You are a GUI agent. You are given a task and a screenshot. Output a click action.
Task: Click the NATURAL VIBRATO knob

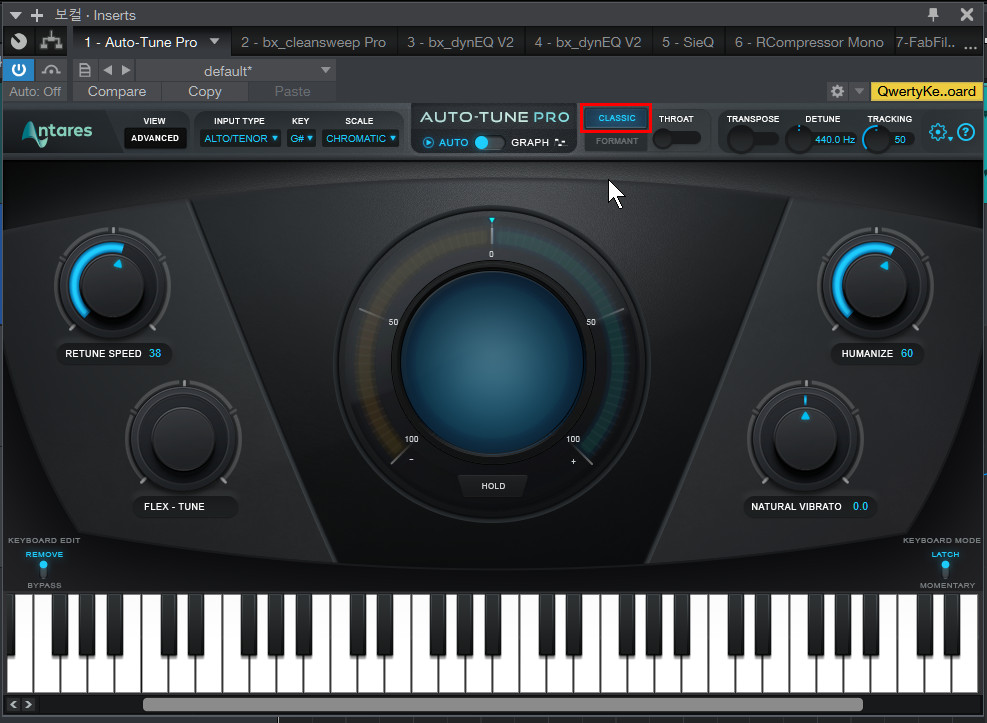point(805,438)
